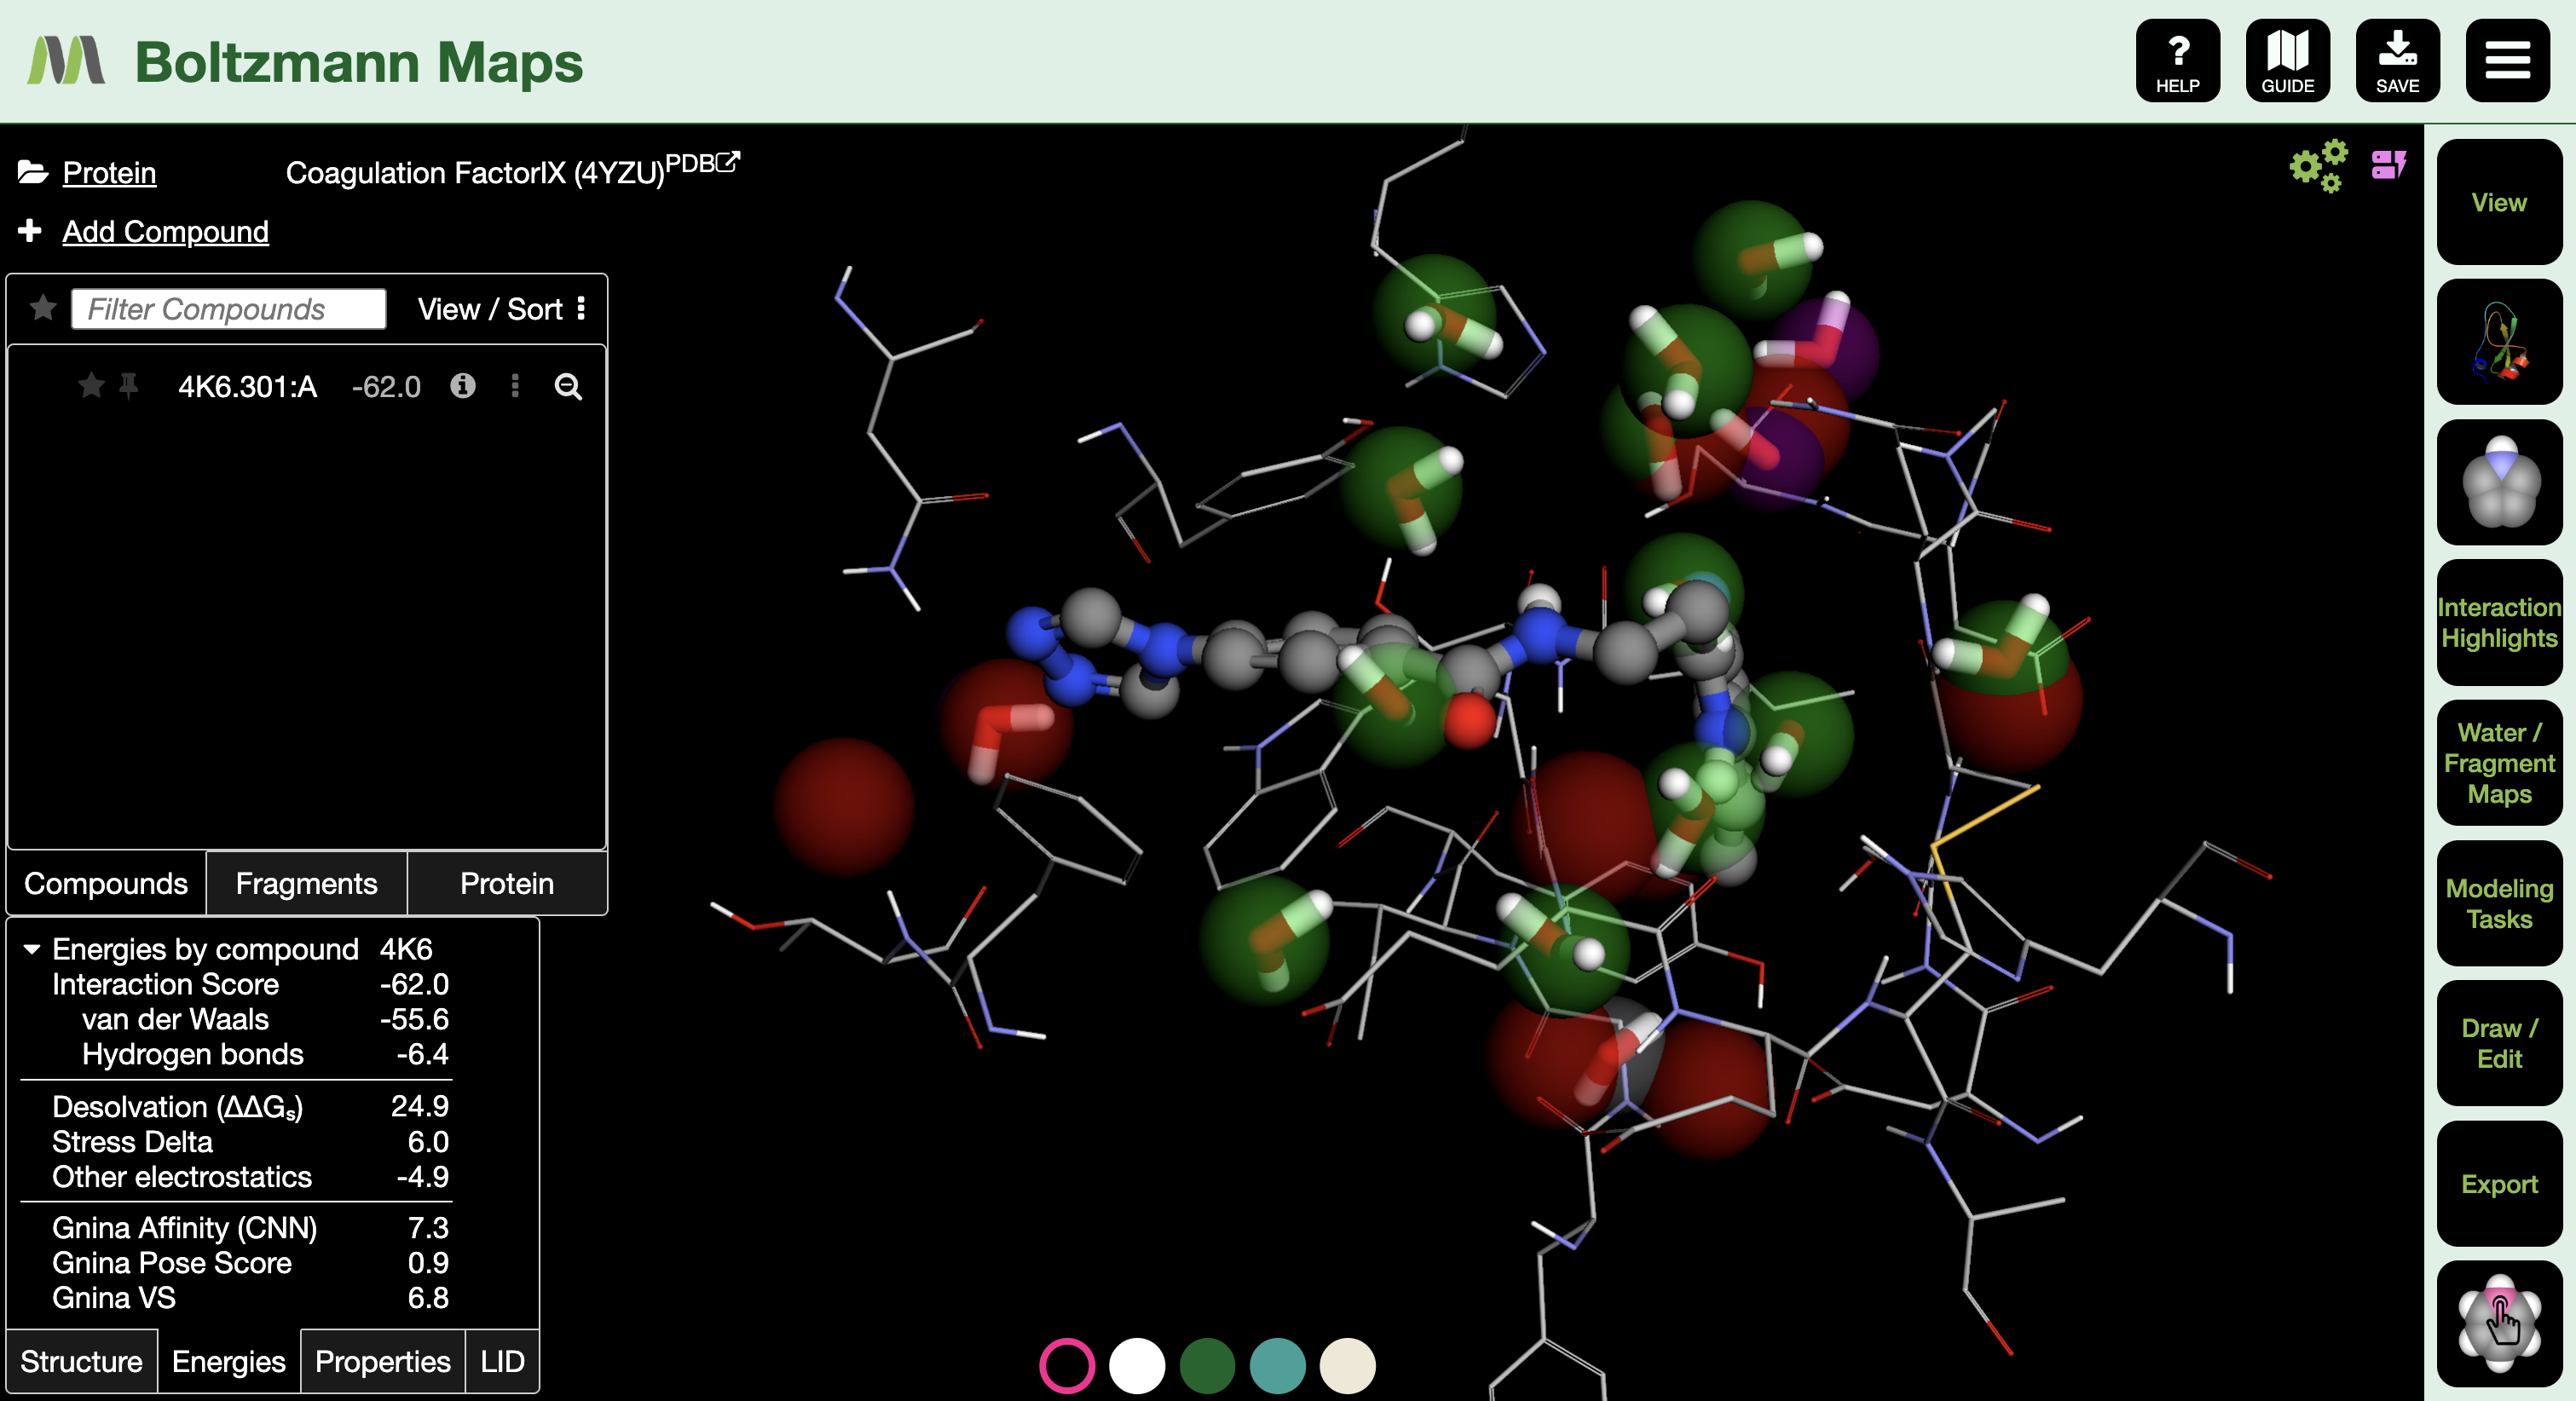Click the purple lightning panel icon
This screenshot has height=1401, width=2576.
(2388, 164)
